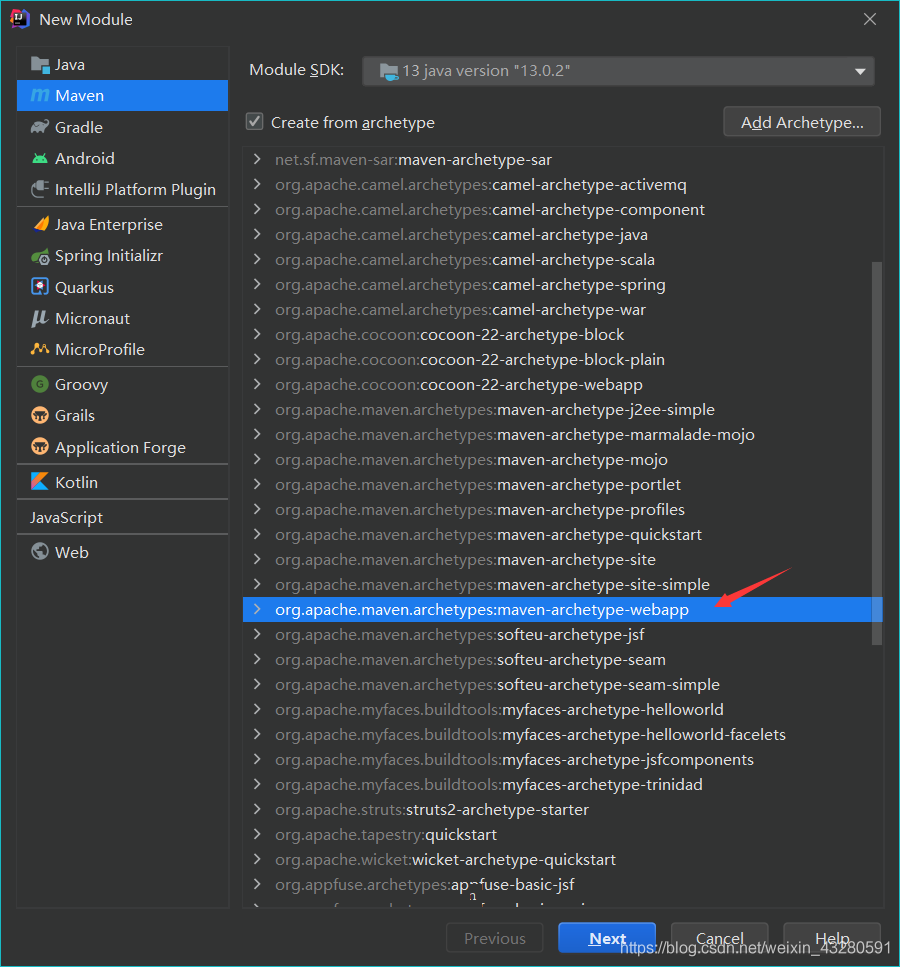Click the IntelliJ logo in title bar
900x967 pixels.
click(20, 19)
